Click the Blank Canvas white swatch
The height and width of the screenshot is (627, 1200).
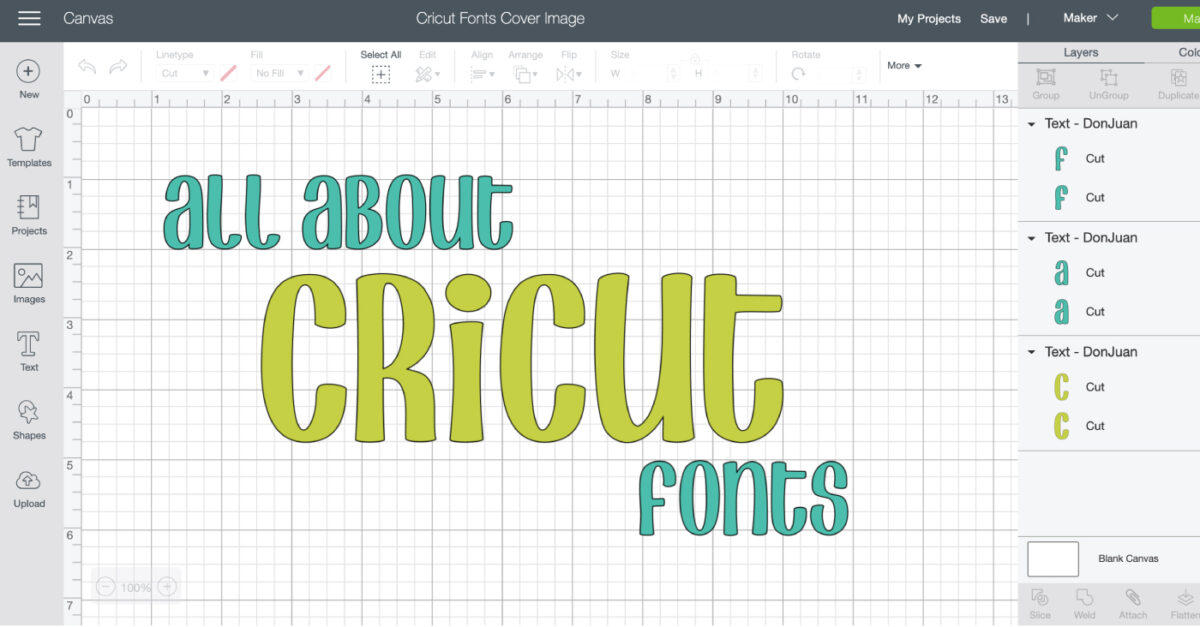1053,559
